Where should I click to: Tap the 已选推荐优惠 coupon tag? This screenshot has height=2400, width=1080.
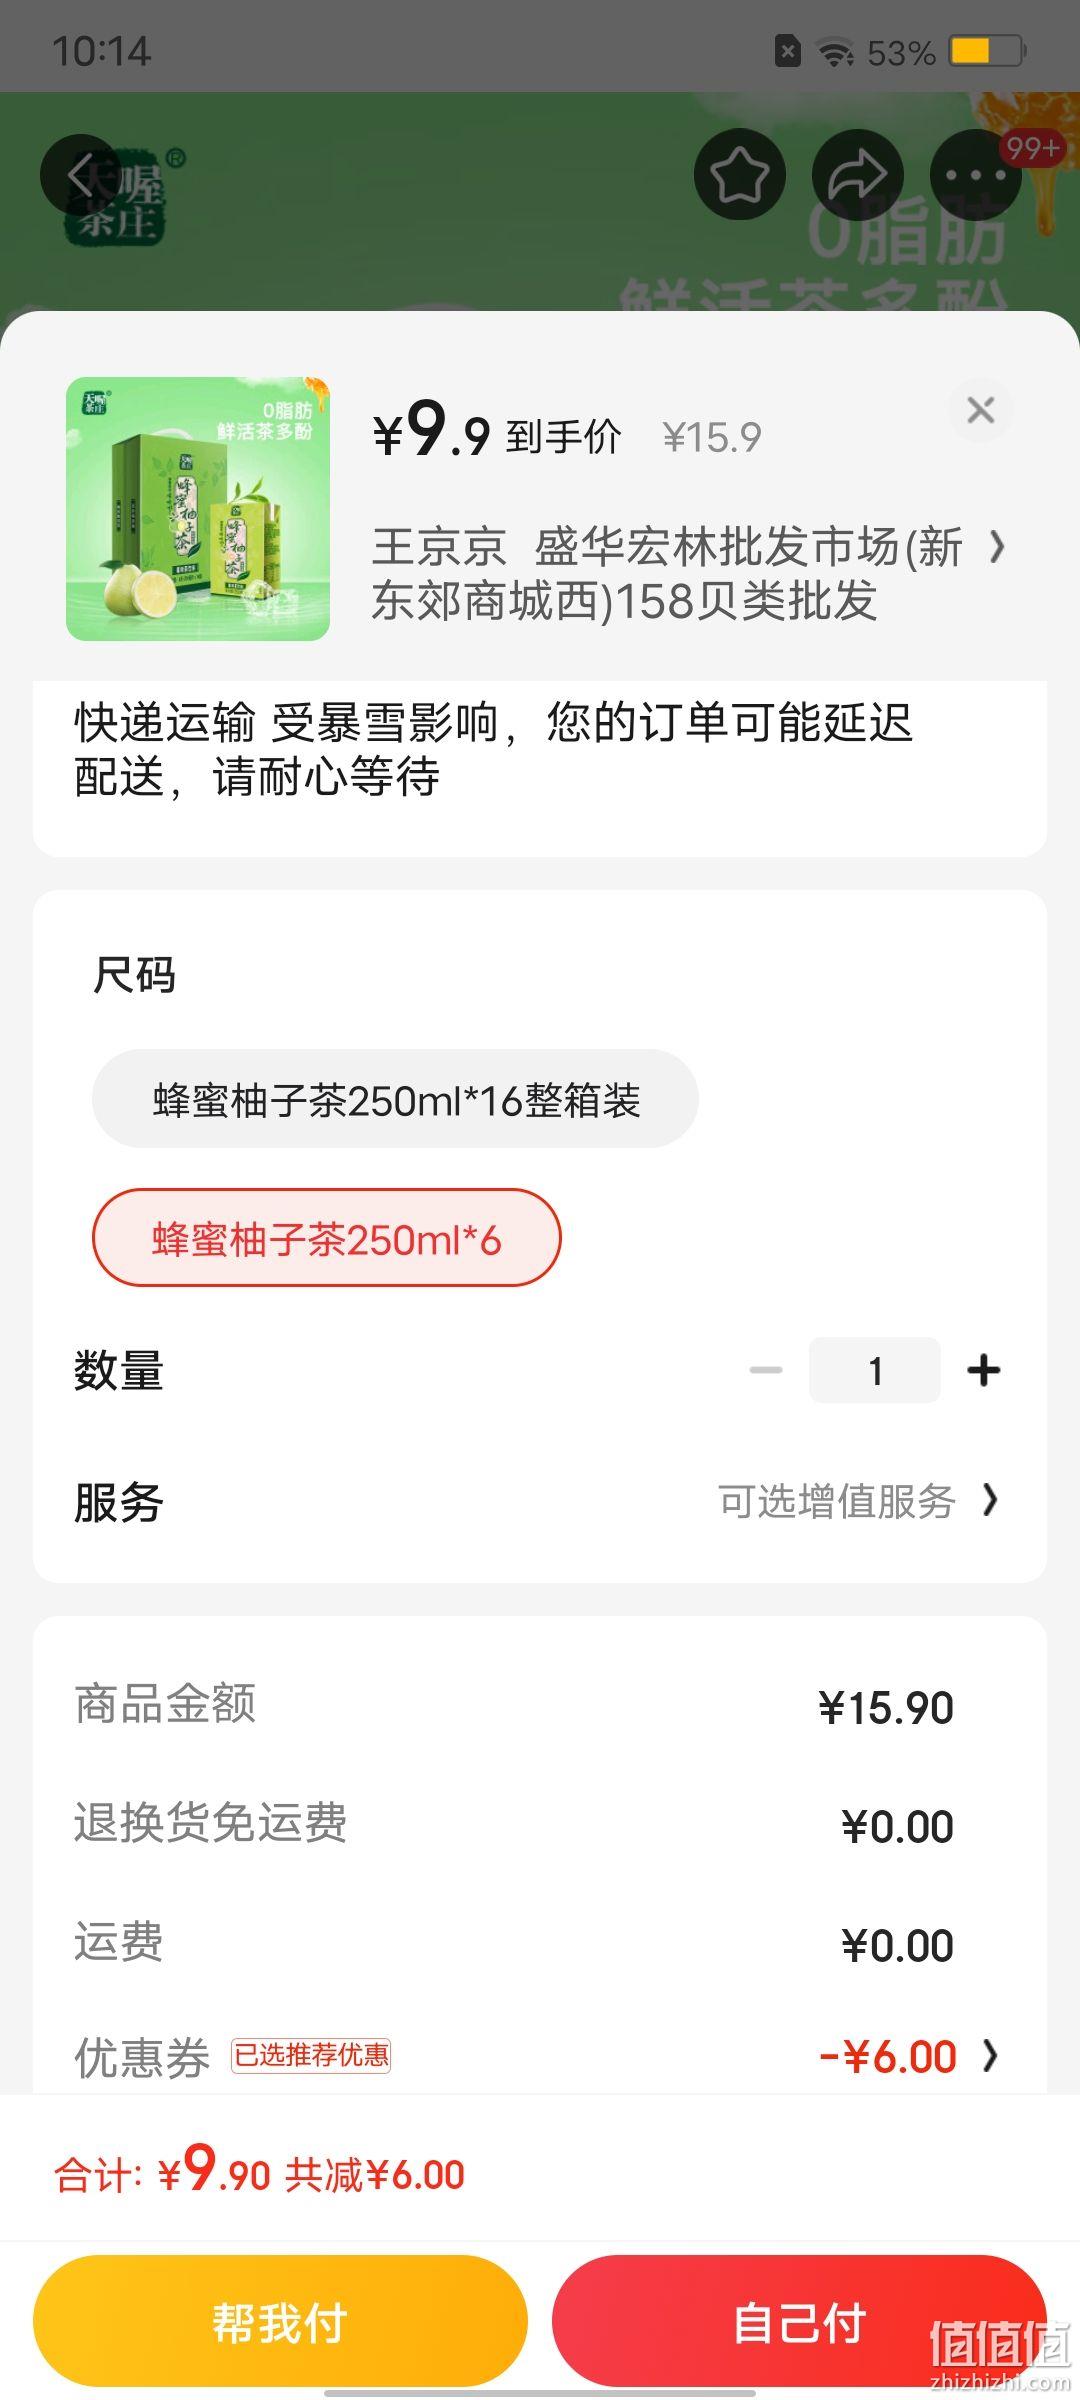coord(311,2056)
